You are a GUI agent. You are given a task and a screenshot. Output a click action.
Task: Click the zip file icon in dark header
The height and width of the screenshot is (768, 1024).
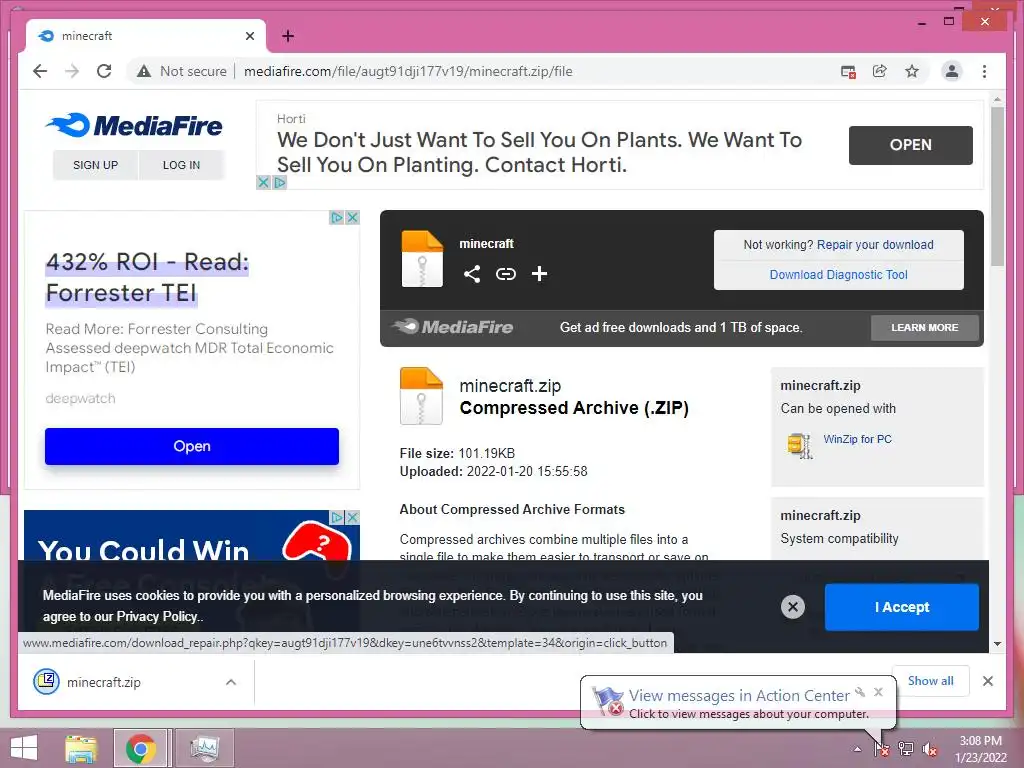(x=422, y=259)
